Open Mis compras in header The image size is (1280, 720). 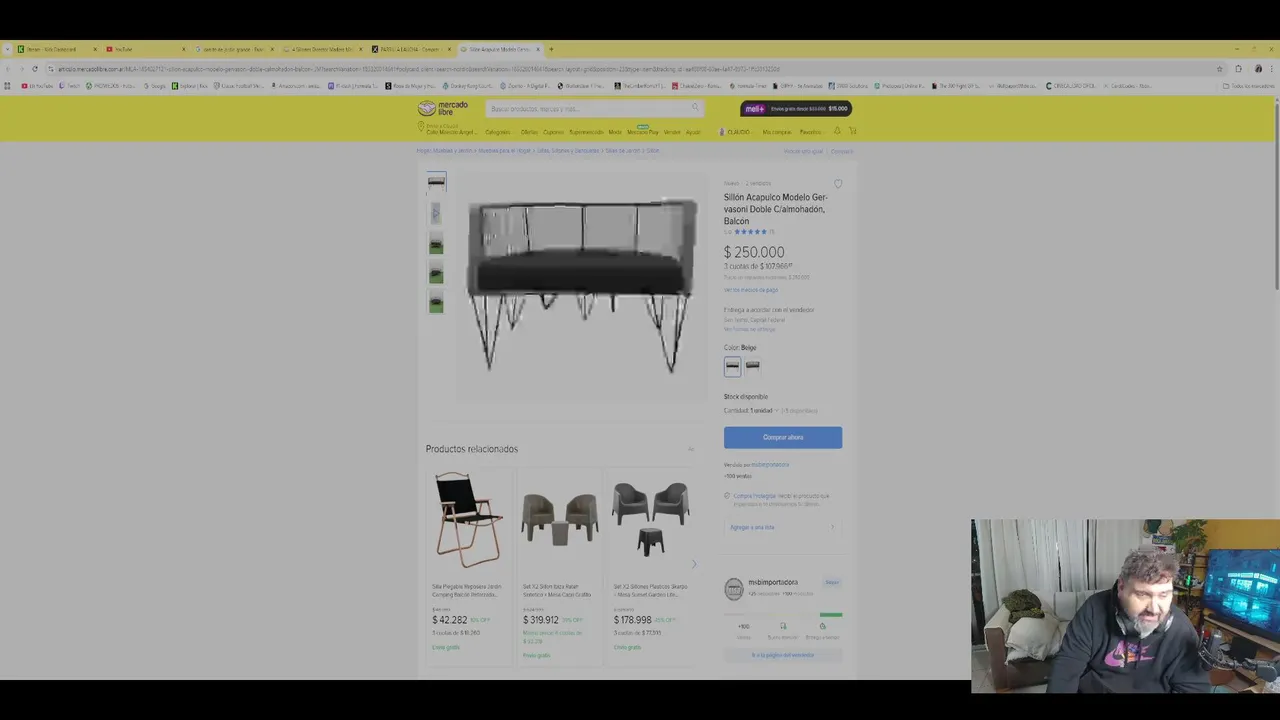777,132
